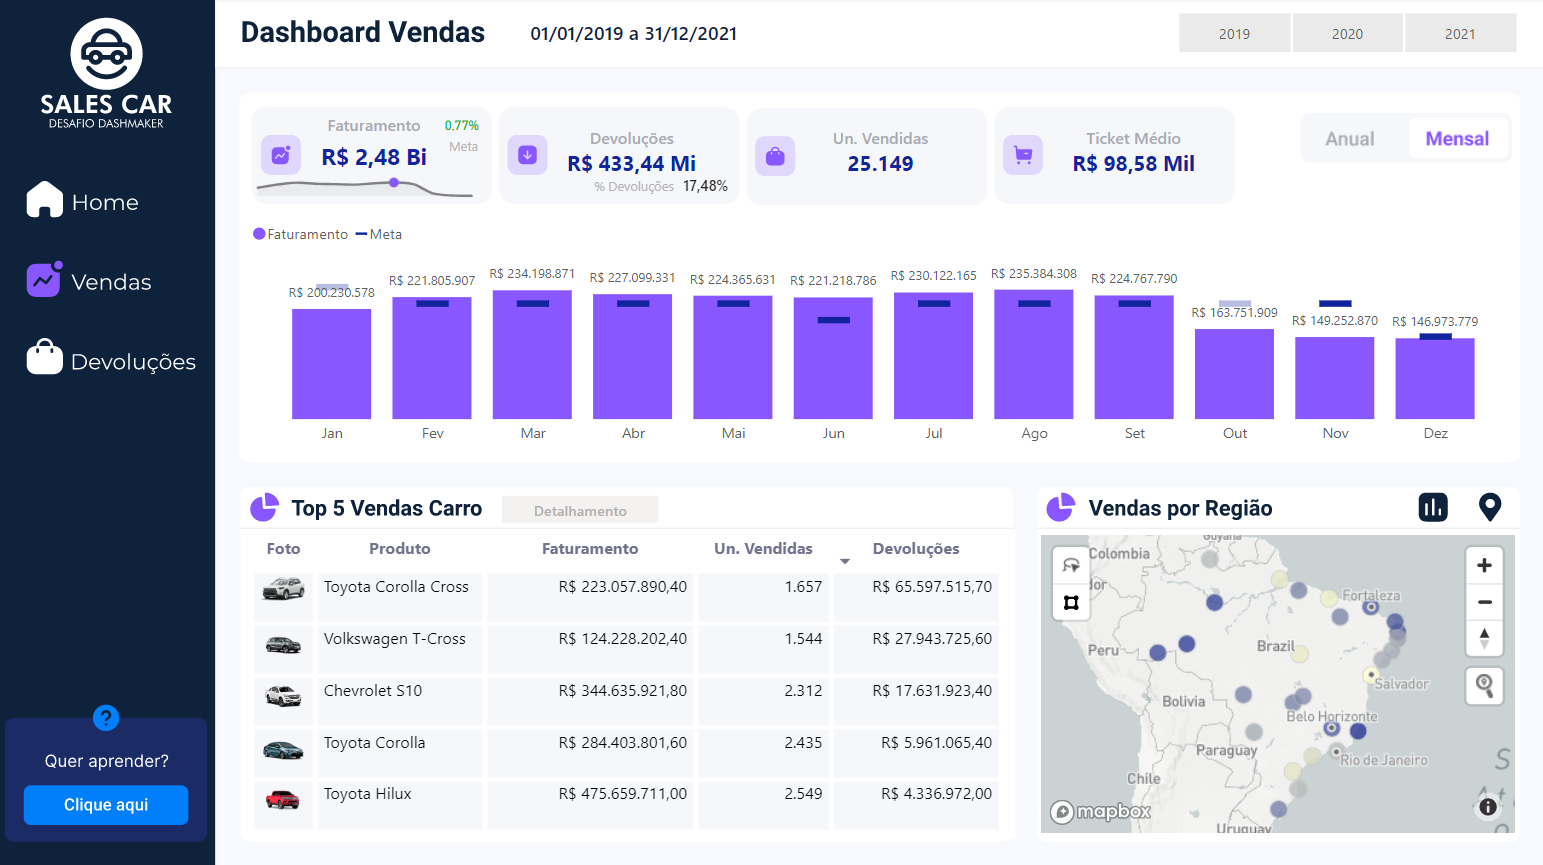Click the Faturamento legend purple dot
The image size is (1543, 865).
tap(259, 234)
